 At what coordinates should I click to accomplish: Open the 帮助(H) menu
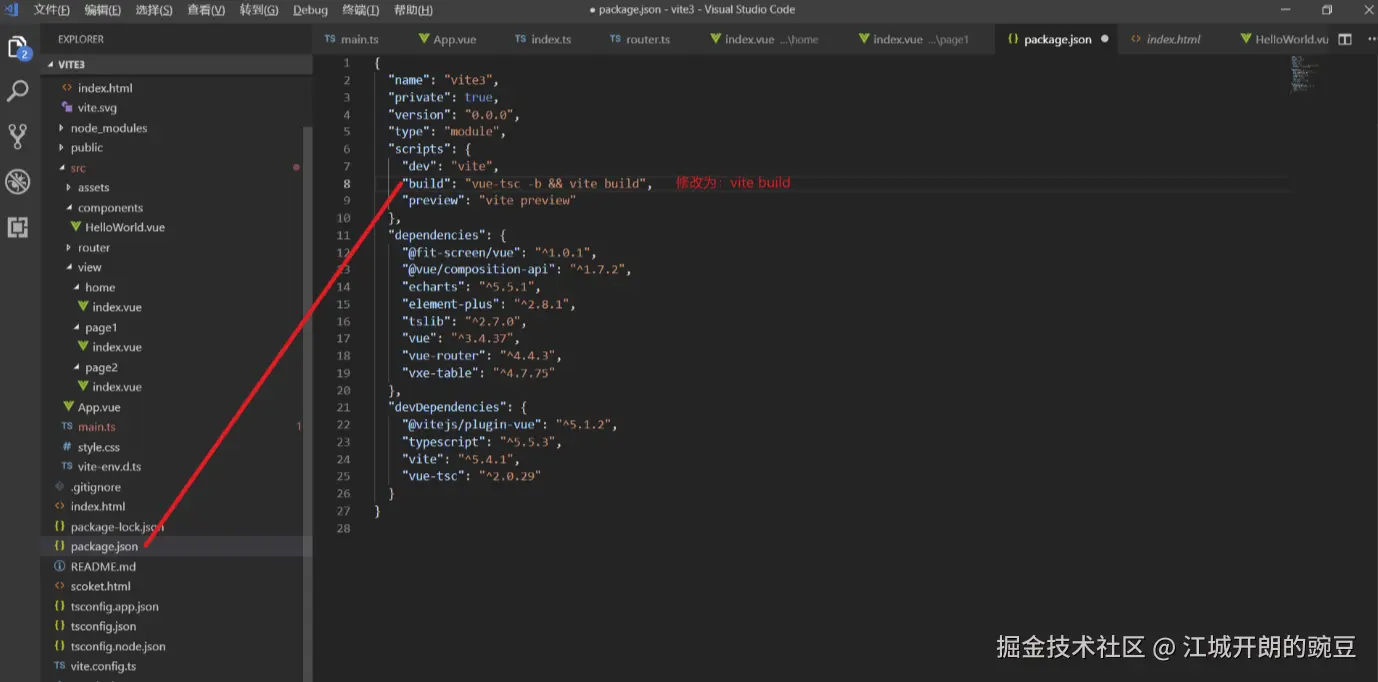pyautogui.click(x=414, y=10)
